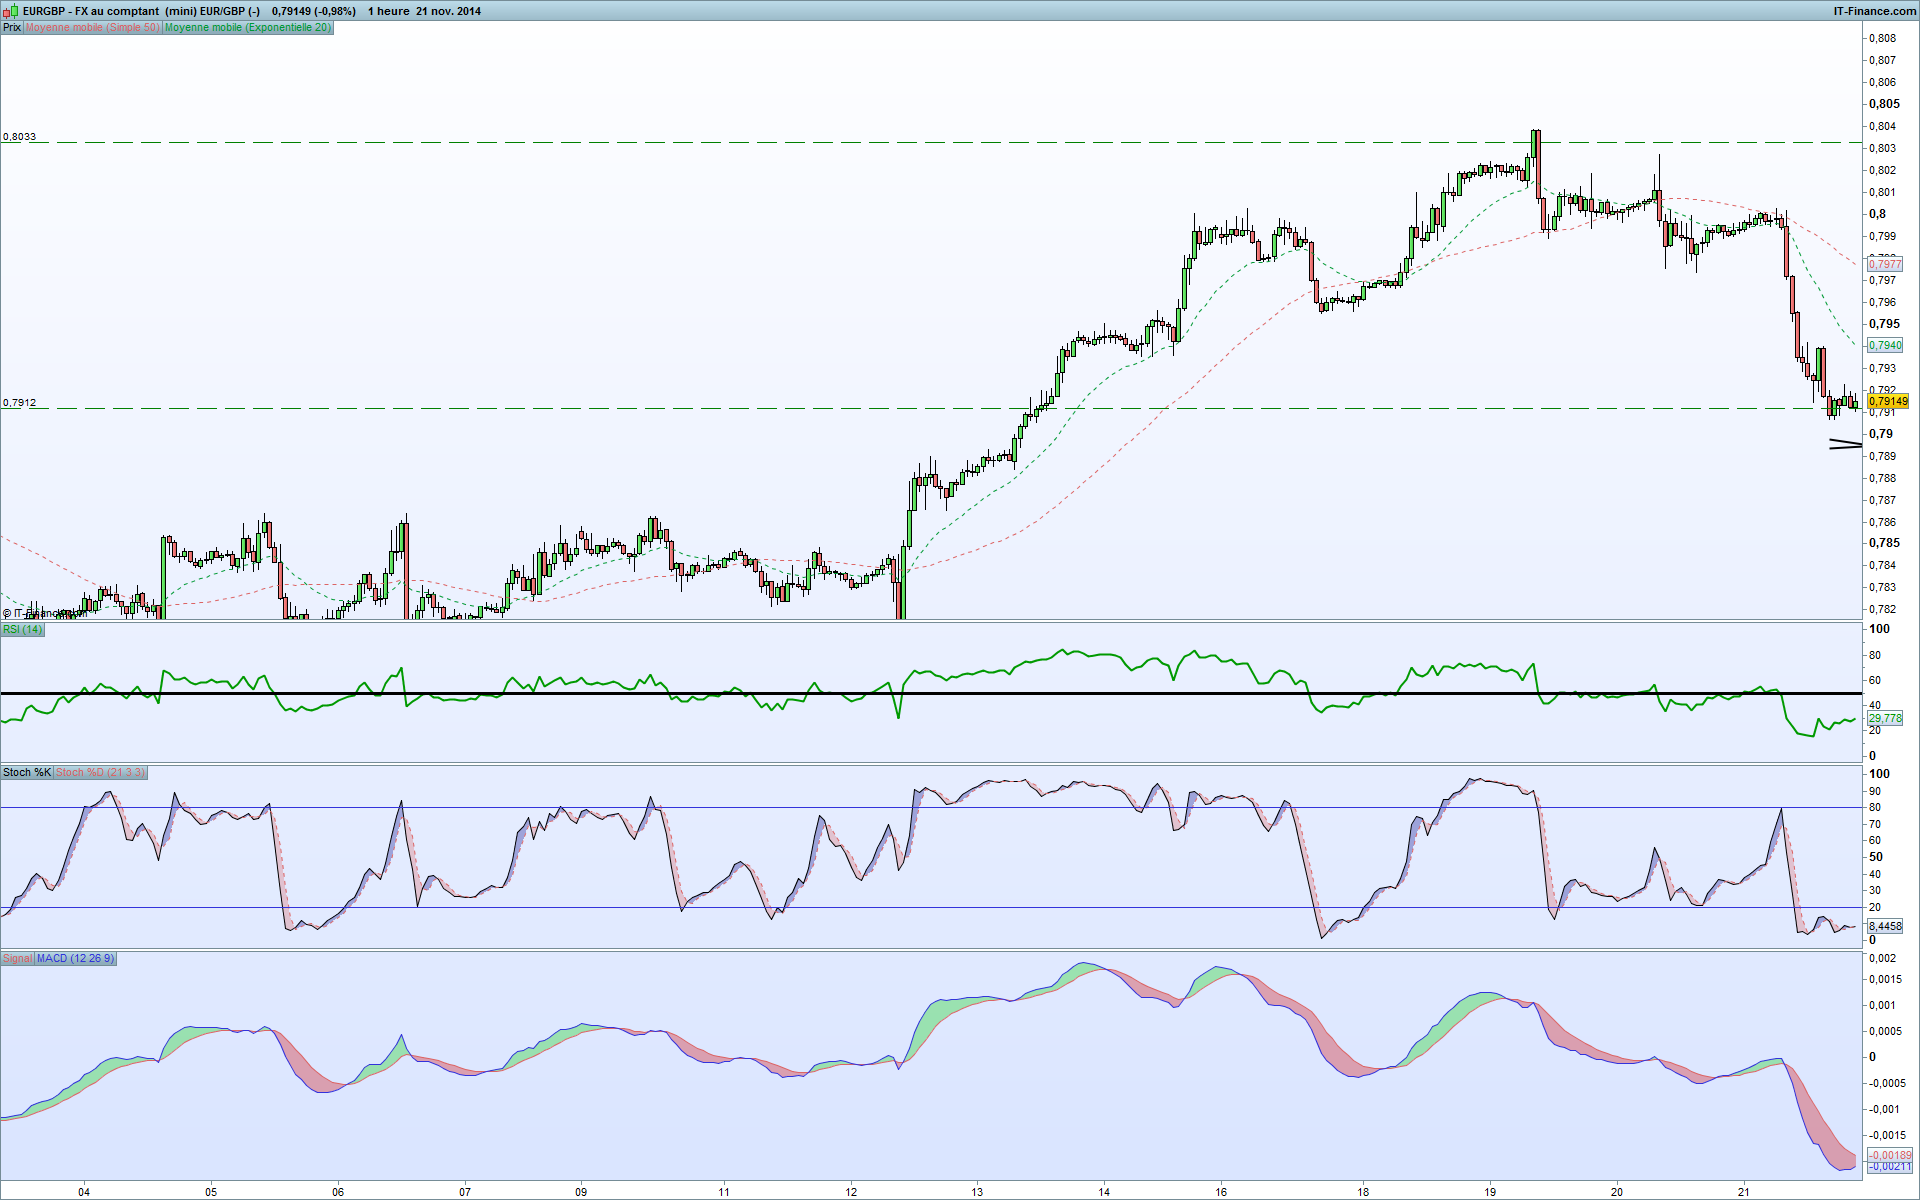Click date 16 on the time axis
Screen dimensions: 1920x1200
(1221, 1192)
